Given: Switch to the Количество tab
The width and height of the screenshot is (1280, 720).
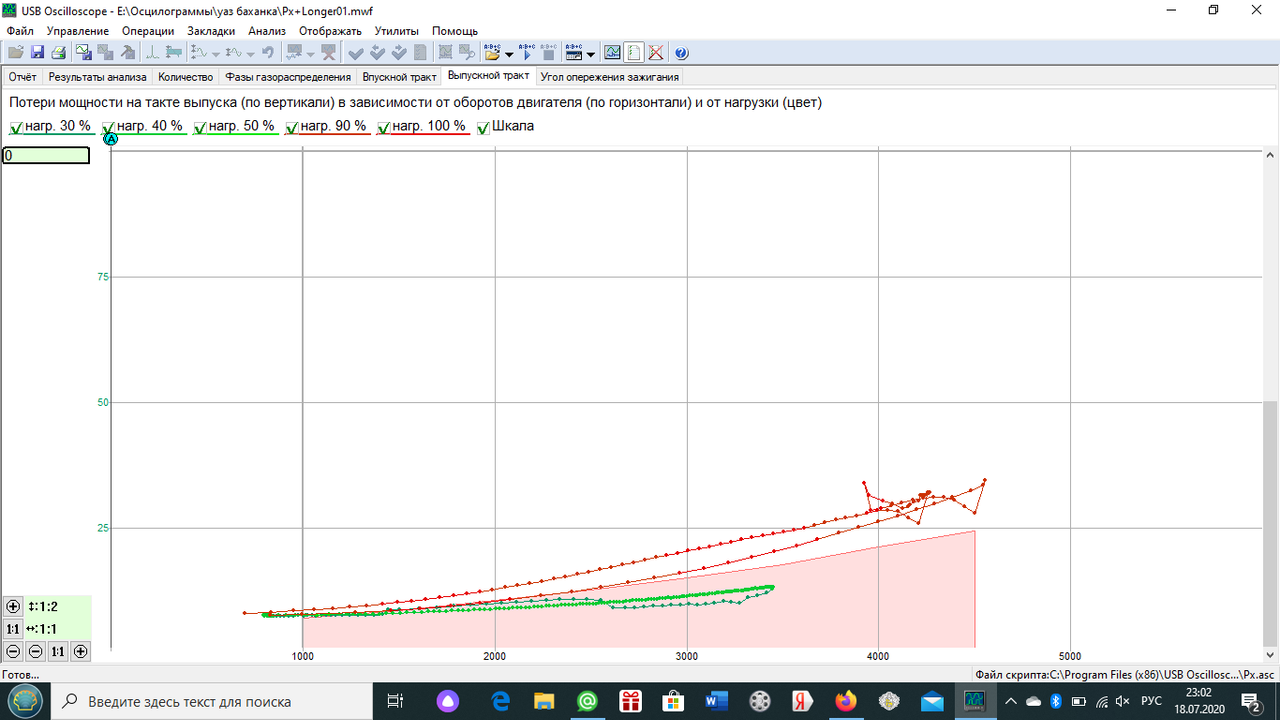Looking at the screenshot, I should 186,77.
